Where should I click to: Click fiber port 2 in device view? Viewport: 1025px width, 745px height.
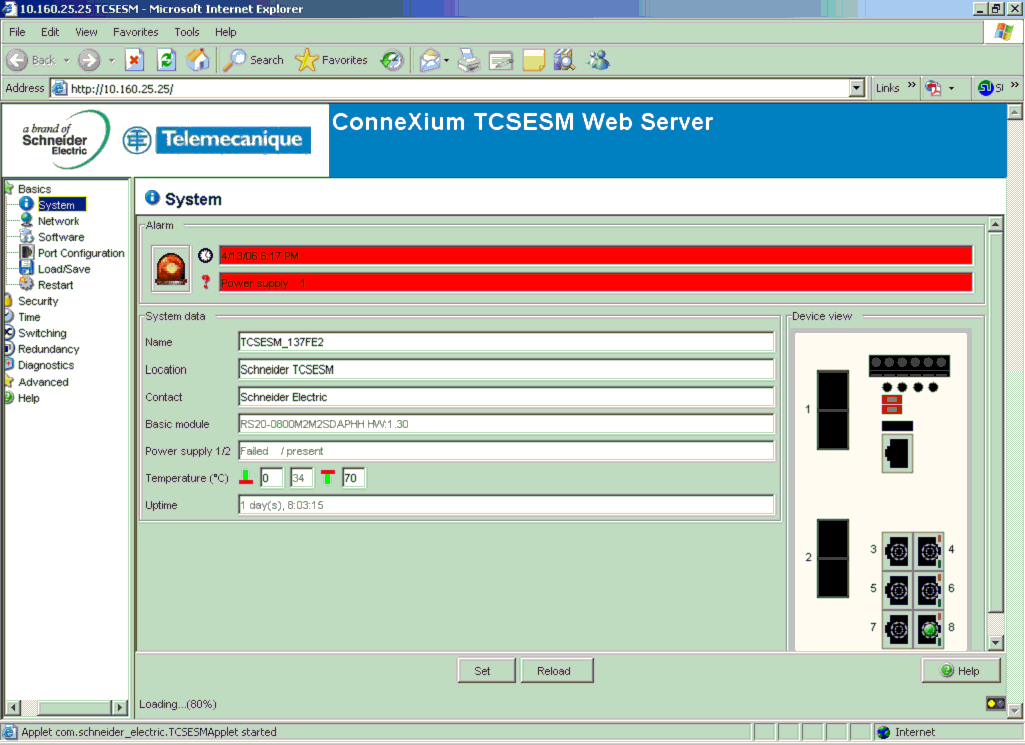(x=833, y=558)
